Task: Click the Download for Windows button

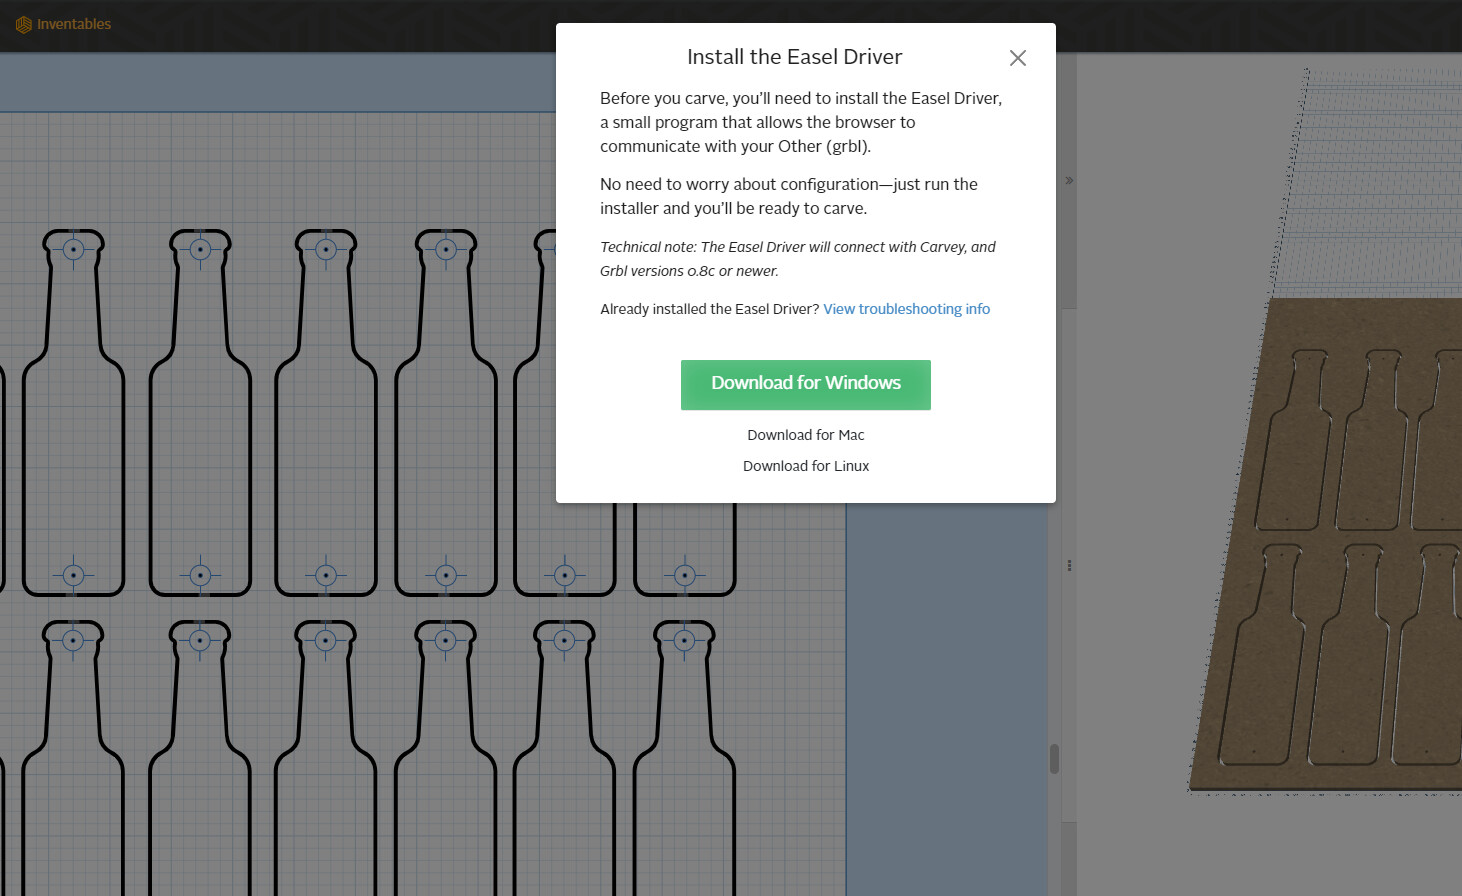Action: (805, 384)
